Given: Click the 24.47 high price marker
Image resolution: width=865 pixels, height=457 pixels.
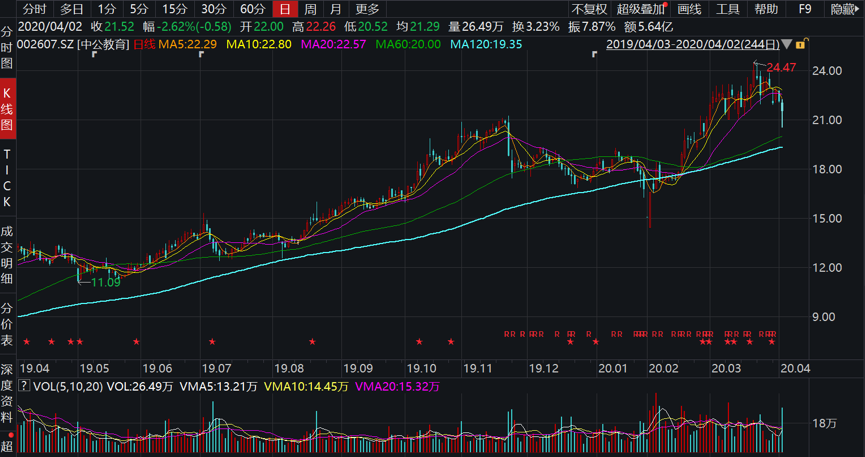Looking at the screenshot, I should coord(781,67).
